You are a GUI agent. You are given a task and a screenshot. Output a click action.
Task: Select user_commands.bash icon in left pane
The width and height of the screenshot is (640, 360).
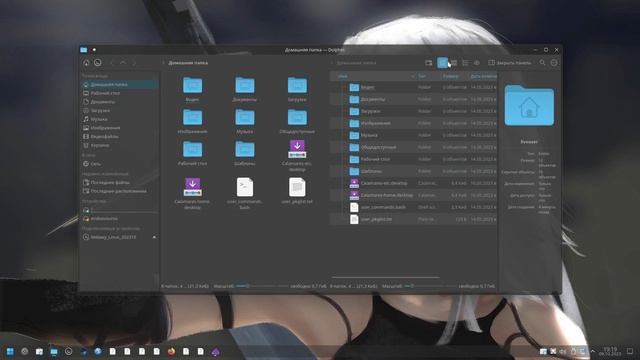click(244, 187)
